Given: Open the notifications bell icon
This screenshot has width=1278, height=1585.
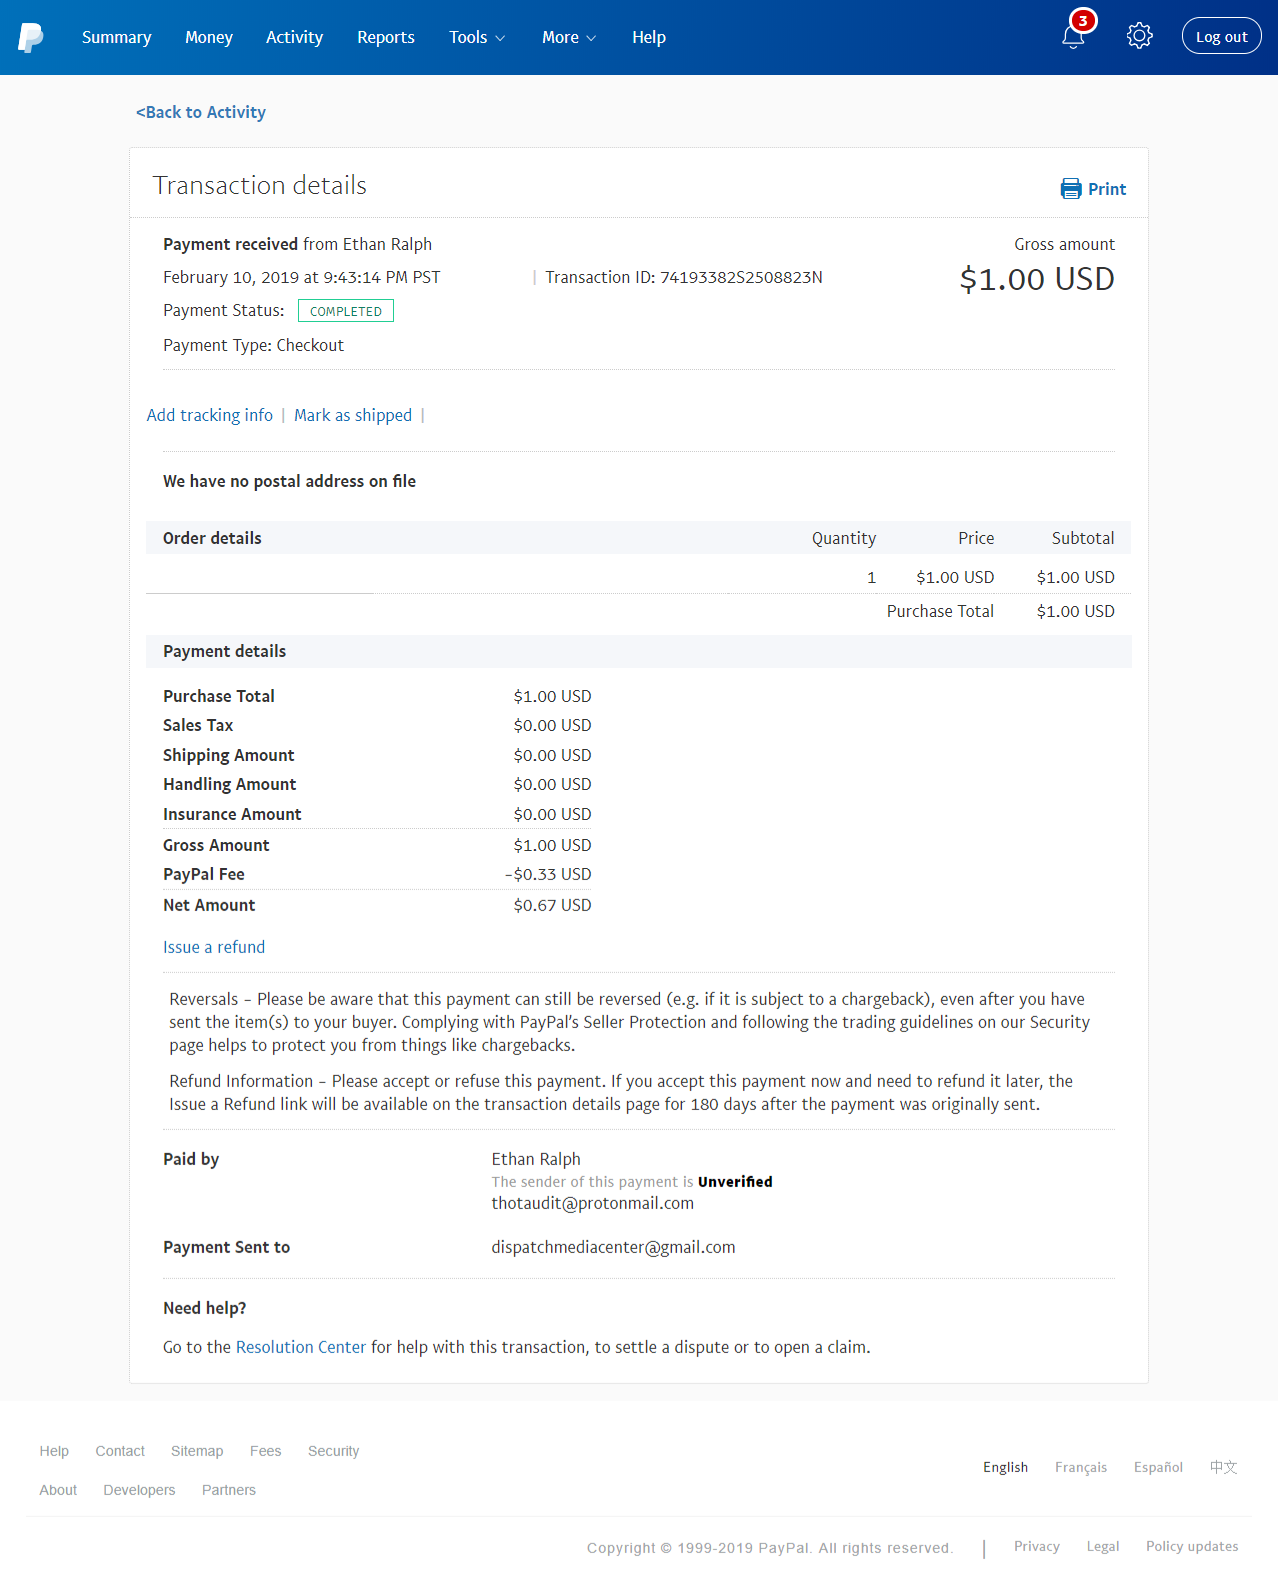Looking at the screenshot, I should point(1073,38).
